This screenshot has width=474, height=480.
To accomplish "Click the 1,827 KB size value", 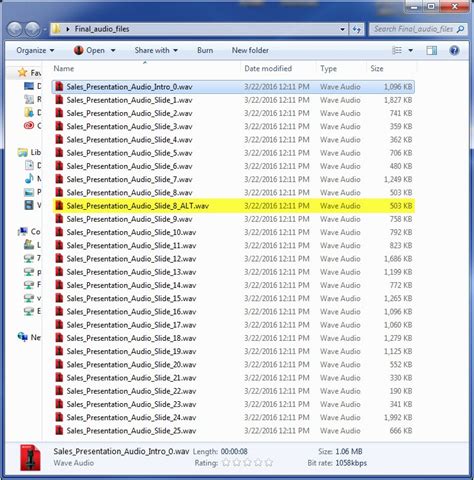I will (398, 100).
